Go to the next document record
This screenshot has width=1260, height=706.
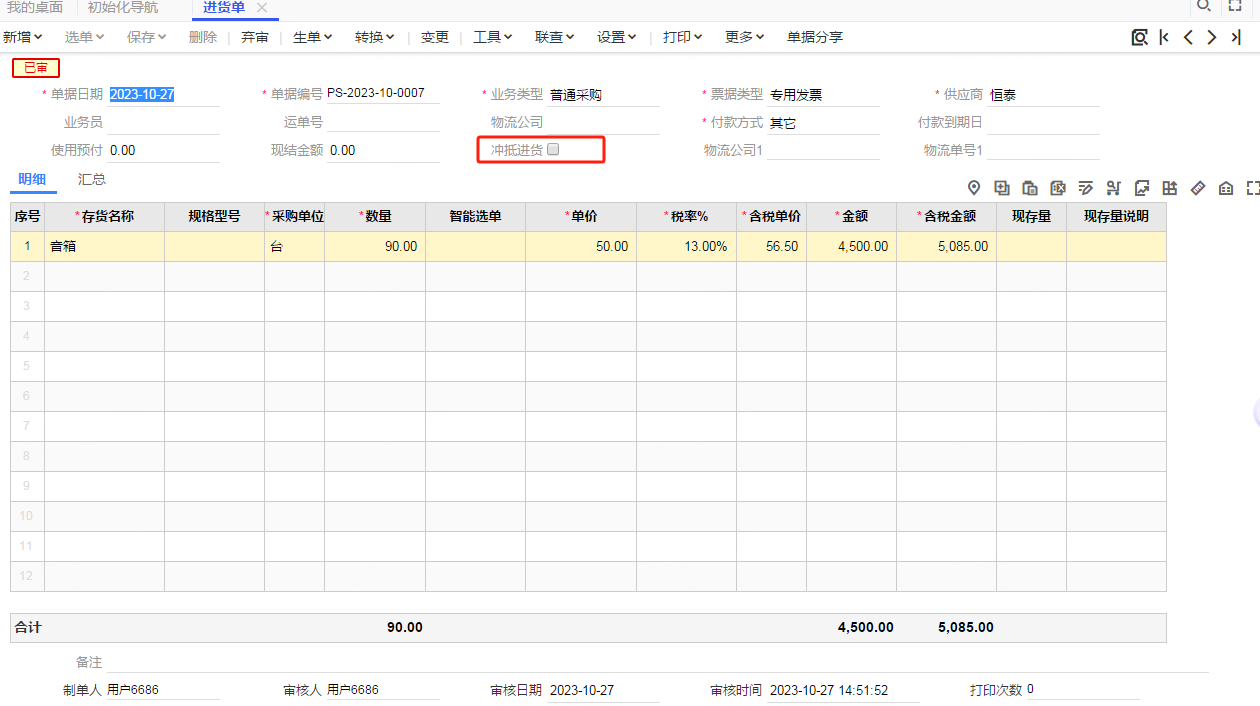pyautogui.click(x=1212, y=37)
